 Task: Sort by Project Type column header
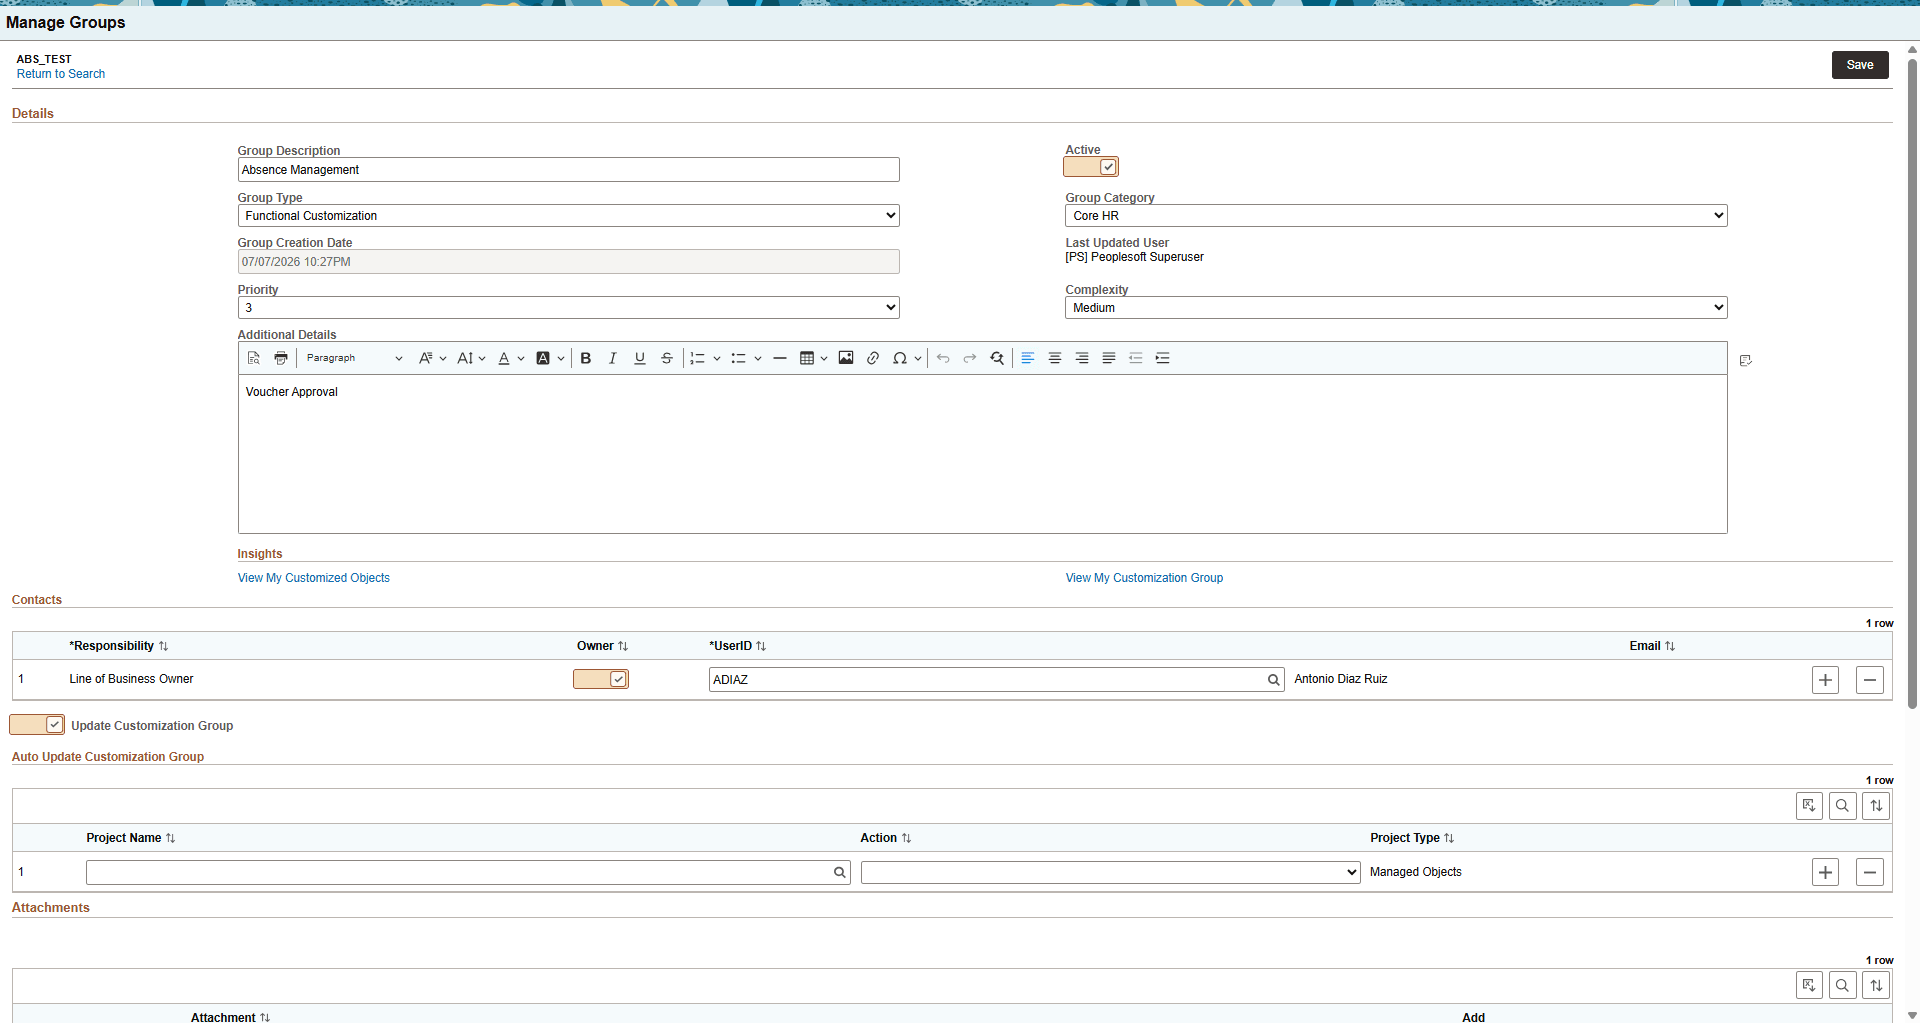(x=1412, y=838)
